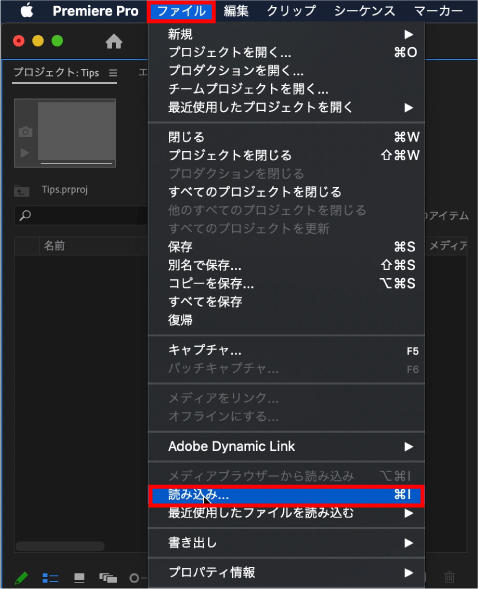This screenshot has height=589, width=478.
Task: Toggle the green pencil write-lock icon
Action: (x=21, y=577)
